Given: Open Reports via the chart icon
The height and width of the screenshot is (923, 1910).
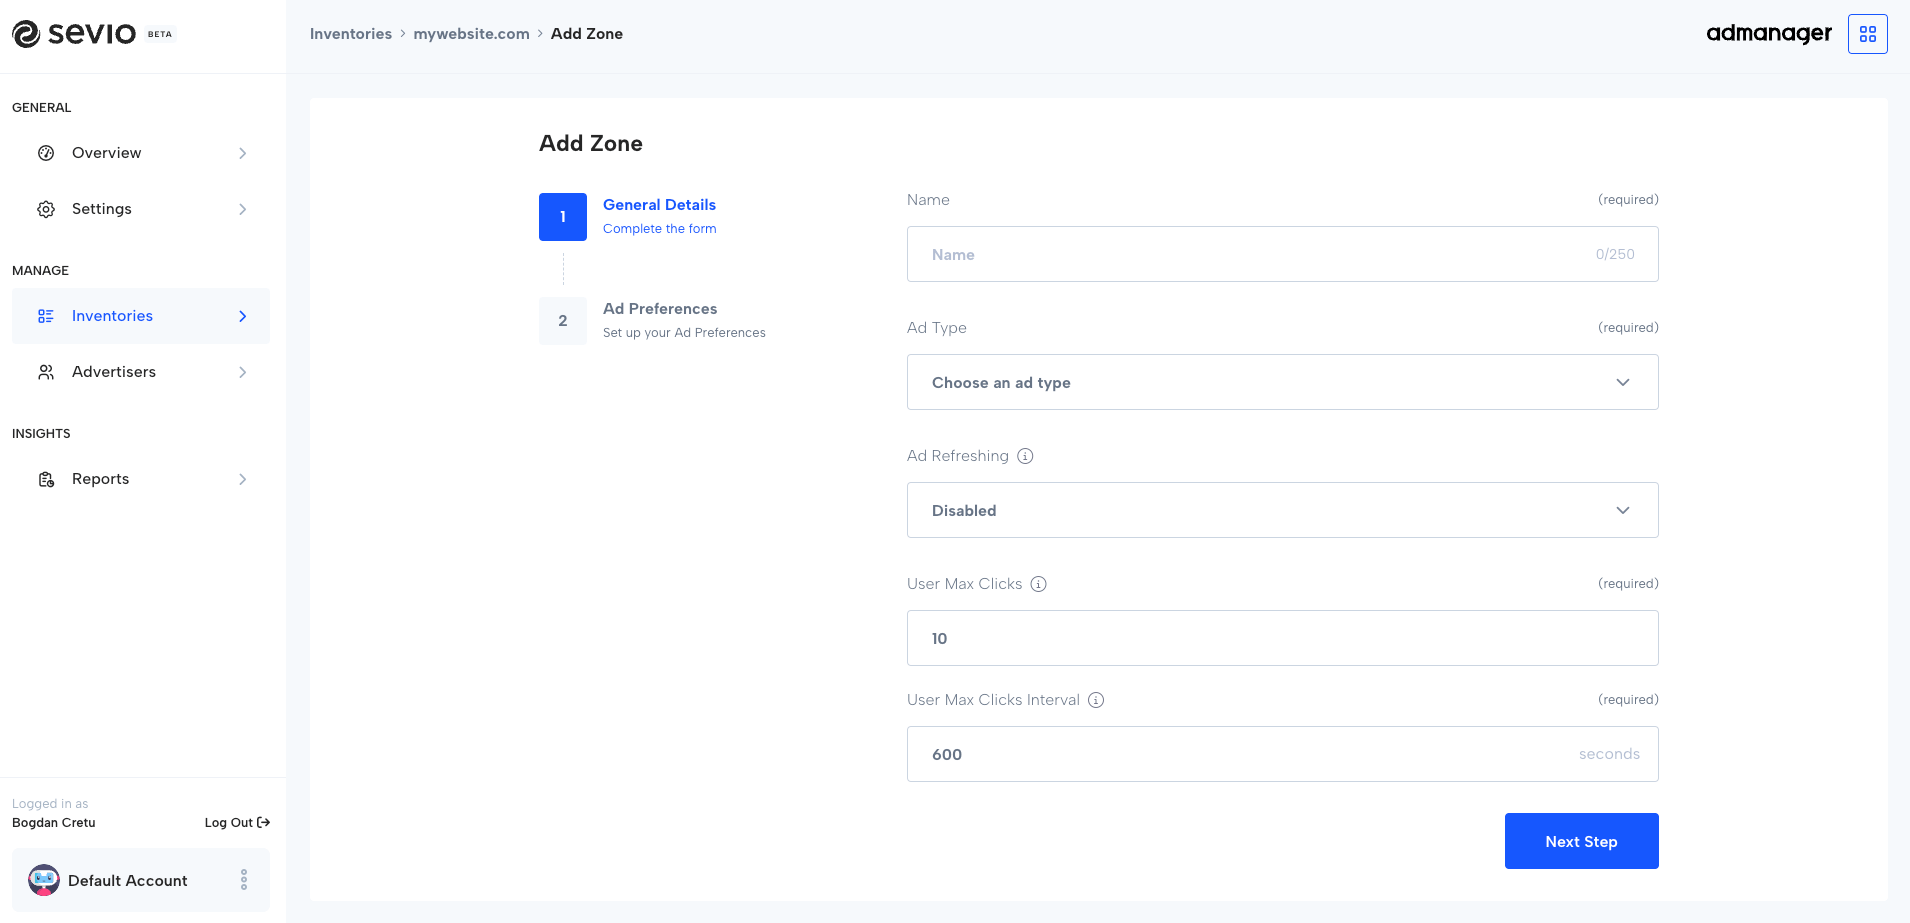Looking at the screenshot, I should tap(46, 478).
